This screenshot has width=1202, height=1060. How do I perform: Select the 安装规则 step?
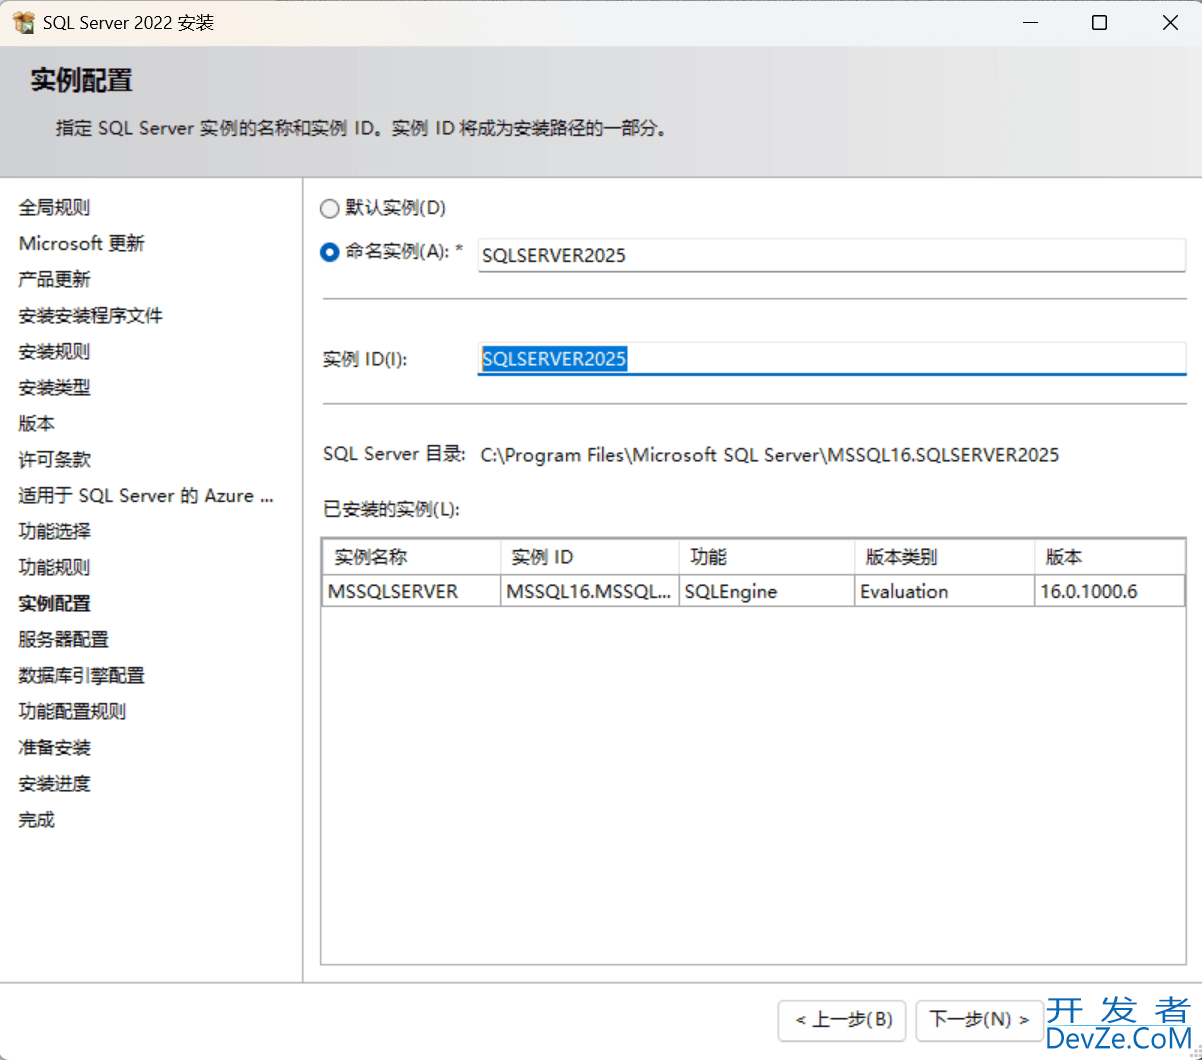coord(54,351)
